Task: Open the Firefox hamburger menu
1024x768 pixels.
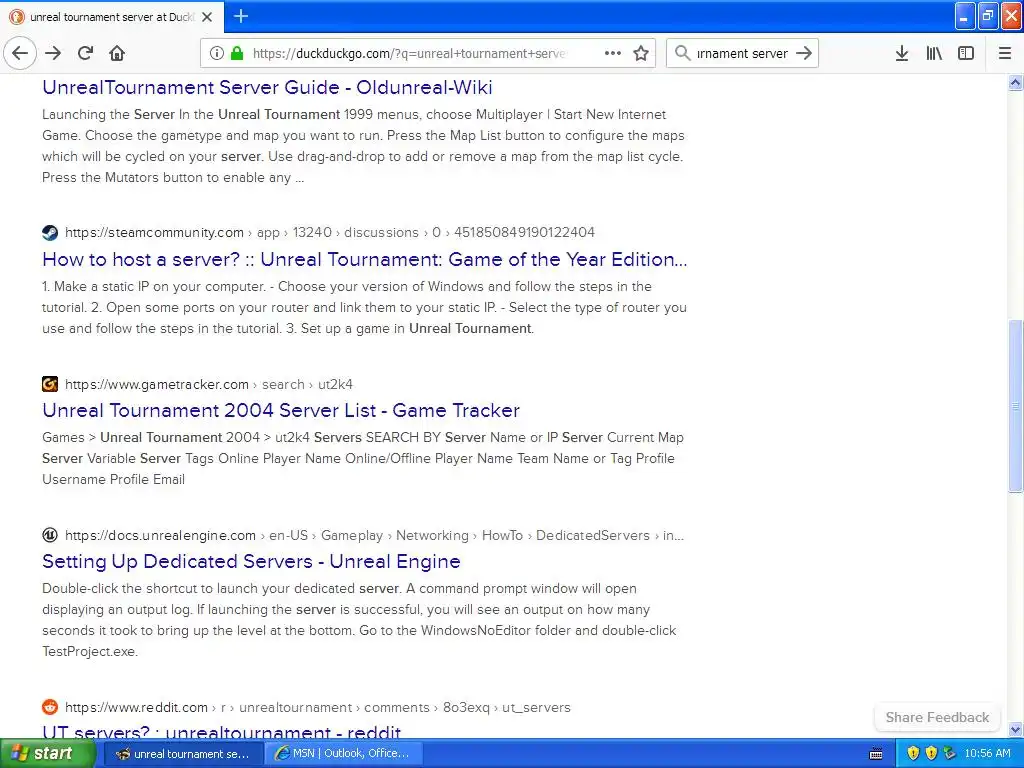Action: [1005, 53]
